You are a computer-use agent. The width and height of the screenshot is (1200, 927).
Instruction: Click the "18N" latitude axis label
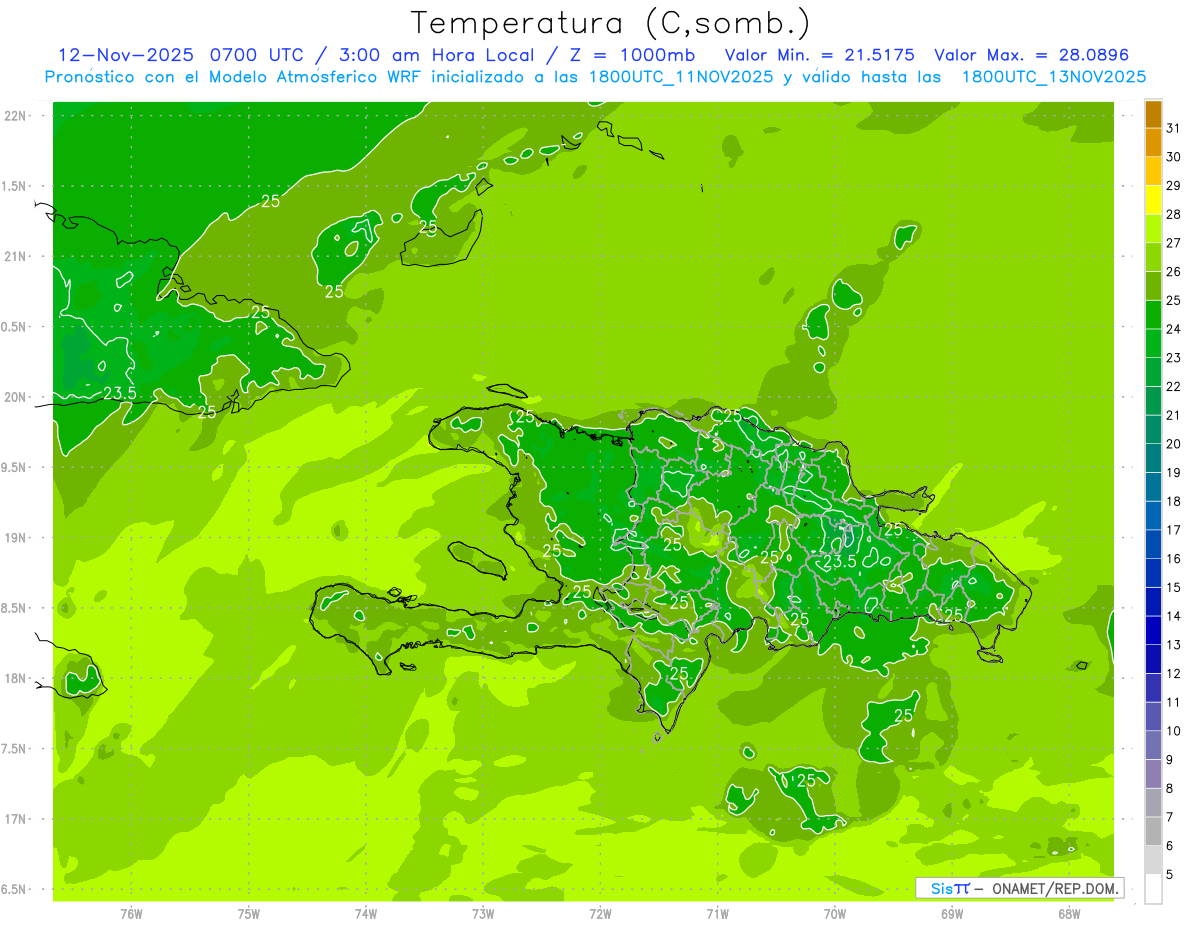tap(14, 678)
